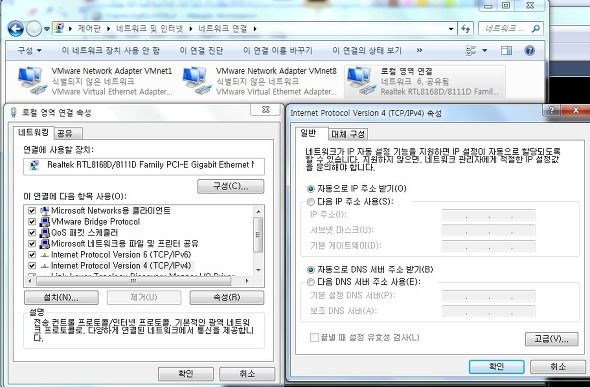Select VMware Network Adapter VMnet1 icon
Image resolution: width=590 pixels, height=387 pixels.
[32, 80]
